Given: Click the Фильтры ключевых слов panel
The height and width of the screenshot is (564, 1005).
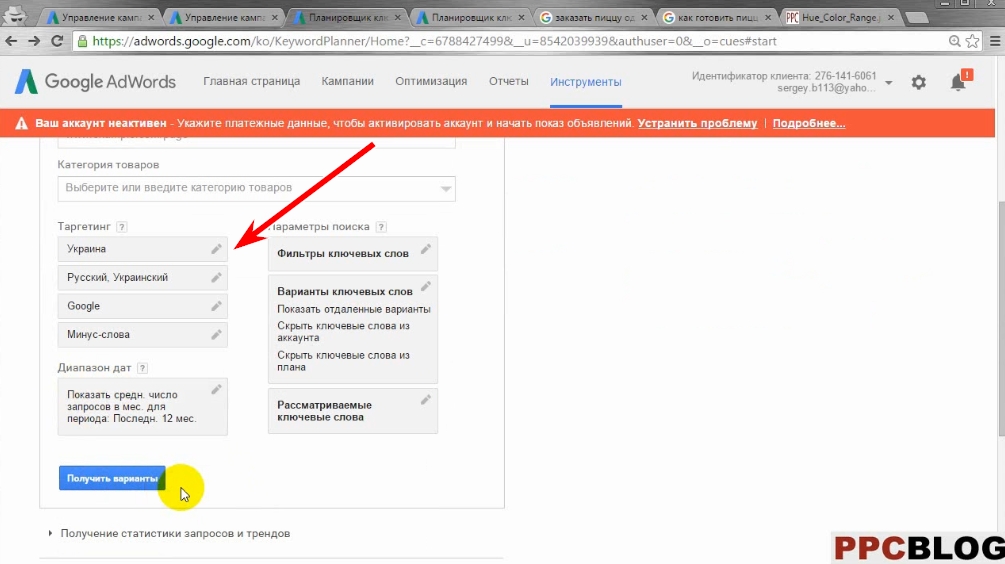Looking at the screenshot, I should [x=353, y=254].
